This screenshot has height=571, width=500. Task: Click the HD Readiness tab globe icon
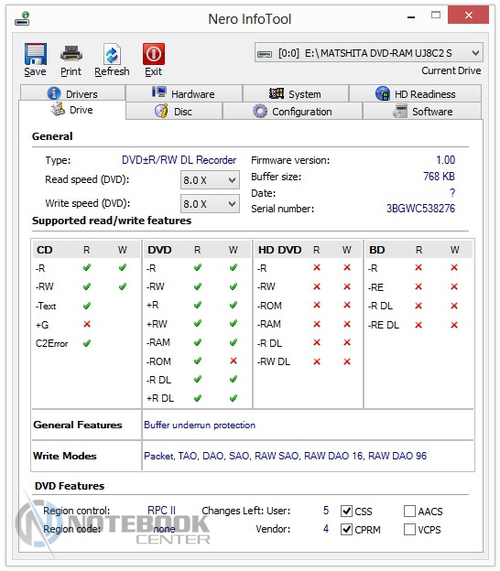pyautogui.click(x=383, y=94)
